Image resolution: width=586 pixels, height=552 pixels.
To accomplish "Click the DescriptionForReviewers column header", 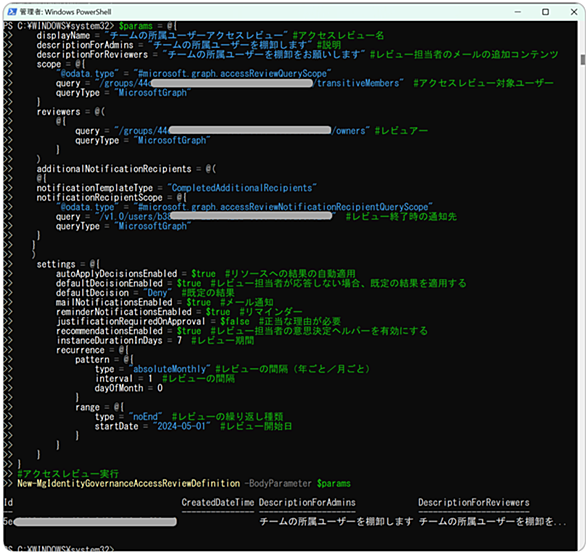I will [x=474, y=503].
